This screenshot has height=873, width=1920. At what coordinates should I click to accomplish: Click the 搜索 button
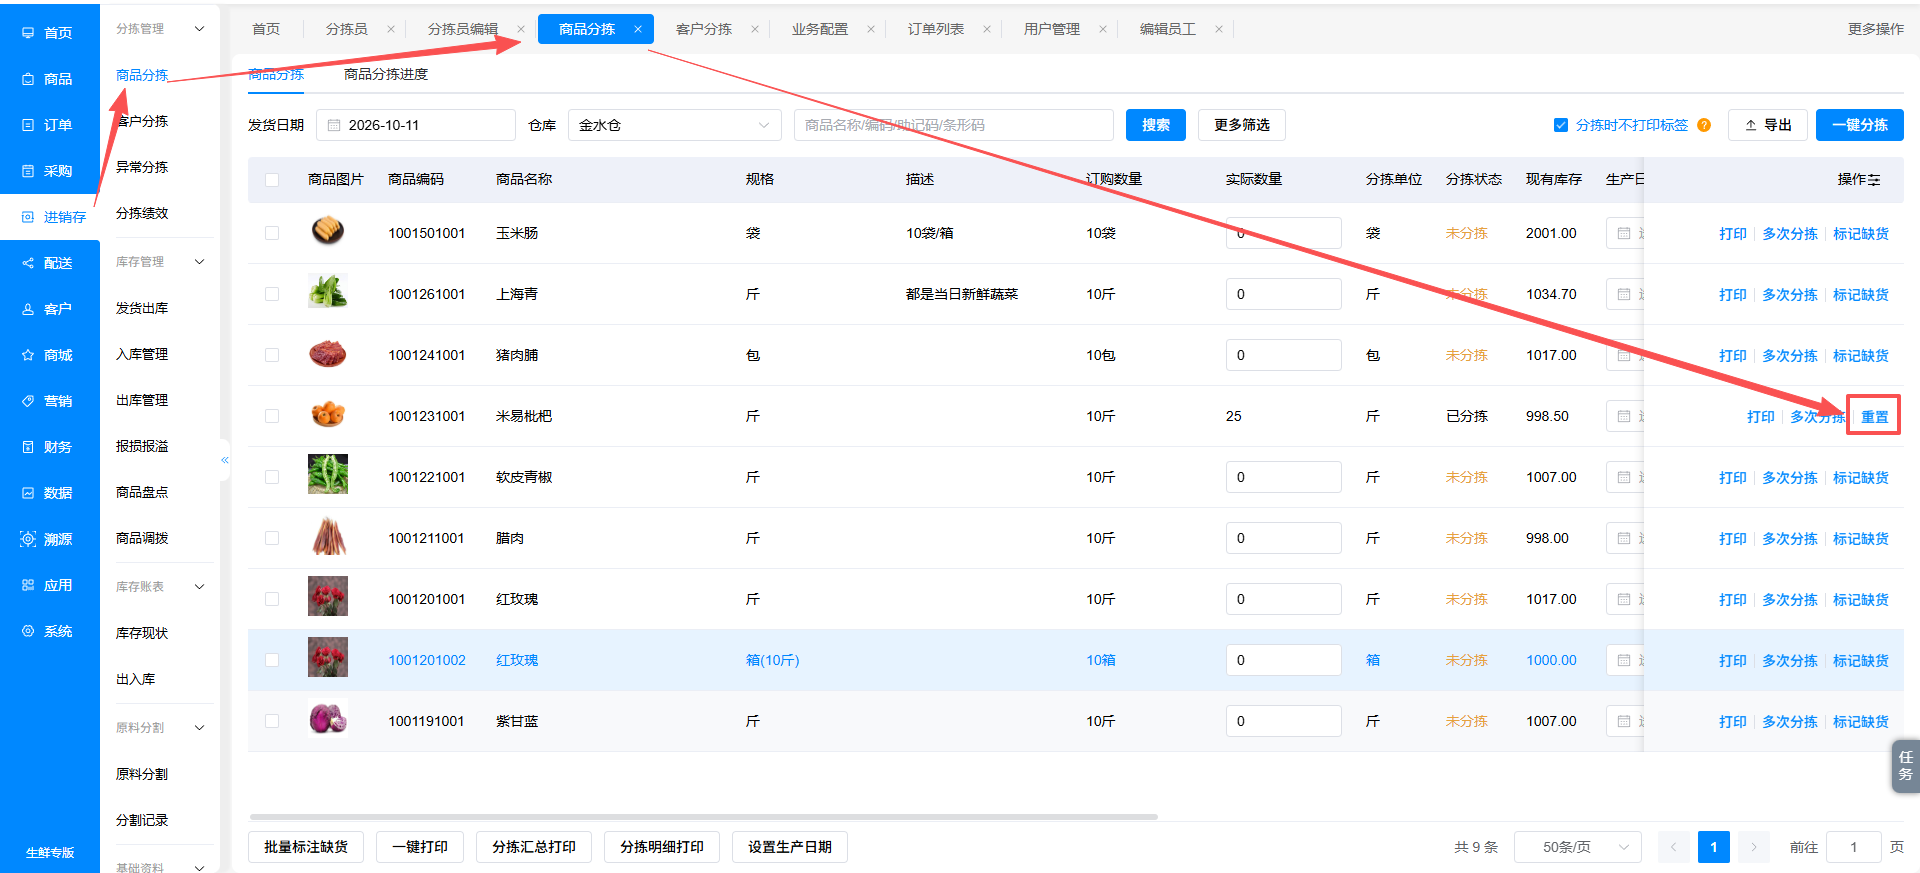pyautogui.click(x=1156, y=125)
